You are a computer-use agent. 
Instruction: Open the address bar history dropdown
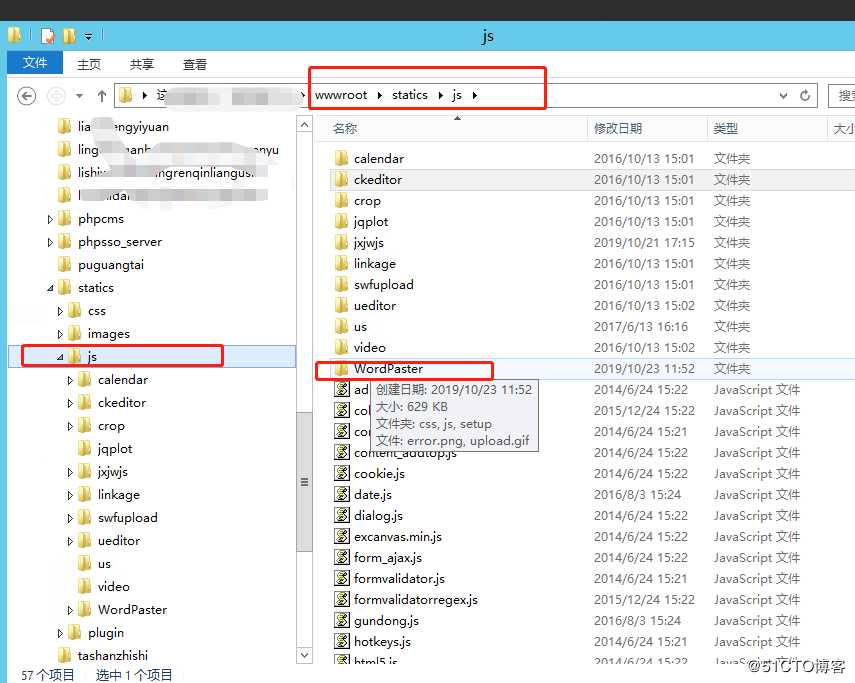783,95
